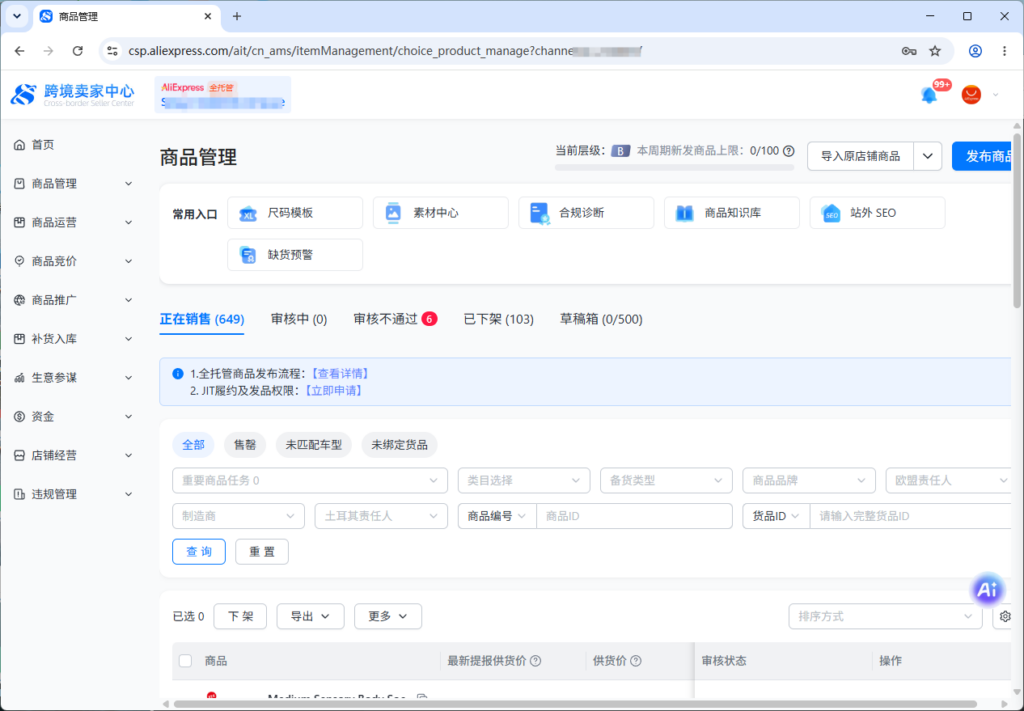This screenshot has height=711, width=1024.
Task: Open the 排序方式 sort dropdown
Action: [886, 616]
